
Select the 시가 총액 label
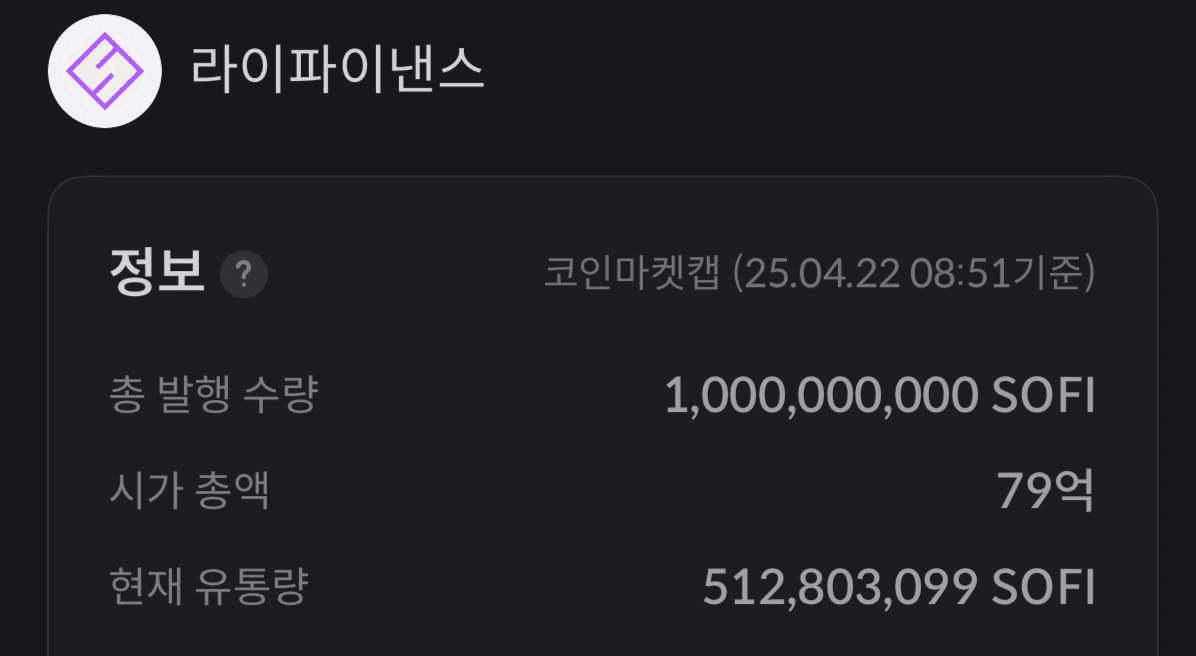pos(189,491)
